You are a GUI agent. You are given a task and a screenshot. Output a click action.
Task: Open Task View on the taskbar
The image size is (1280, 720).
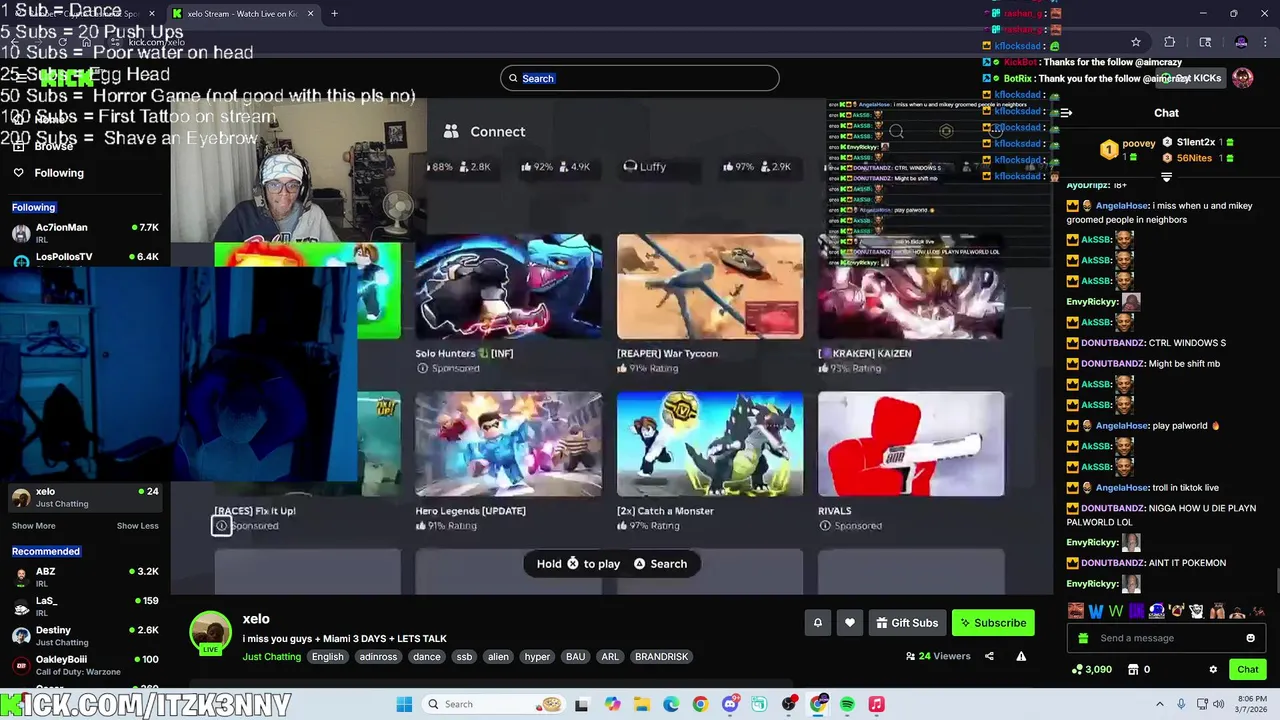click(x=581, y=704)
